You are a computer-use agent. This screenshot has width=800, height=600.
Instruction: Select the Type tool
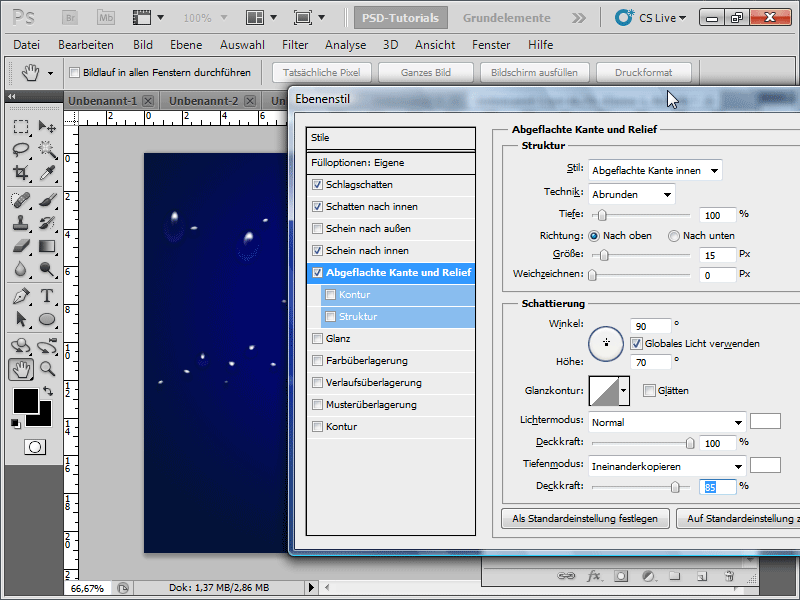click(47, 295)
